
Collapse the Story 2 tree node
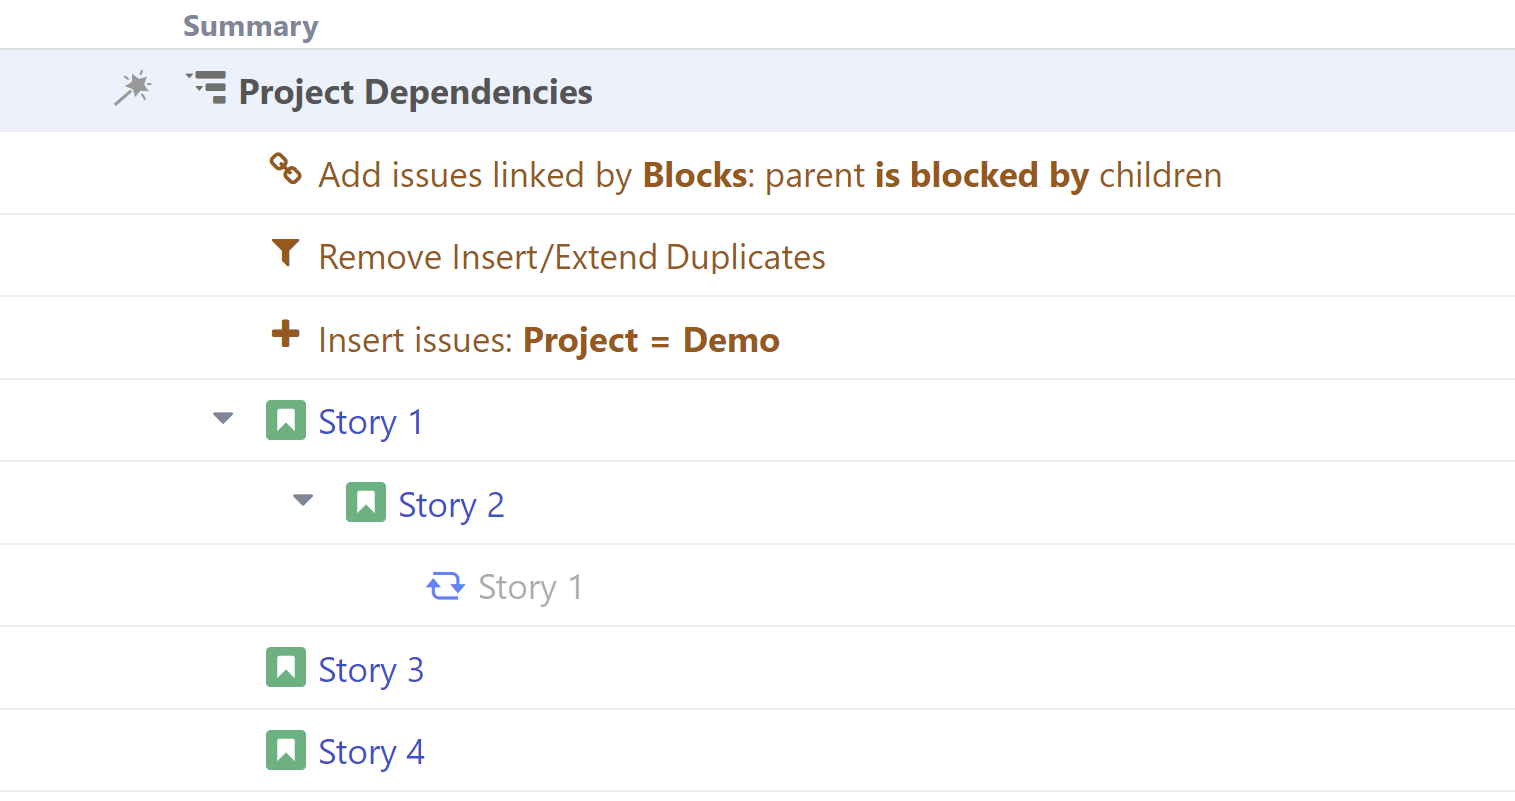coord(302,501)
